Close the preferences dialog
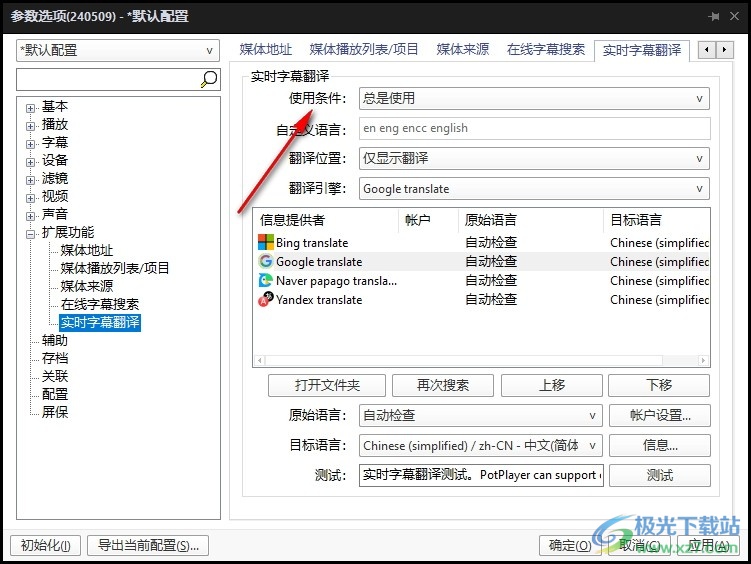 click(734, 16)
